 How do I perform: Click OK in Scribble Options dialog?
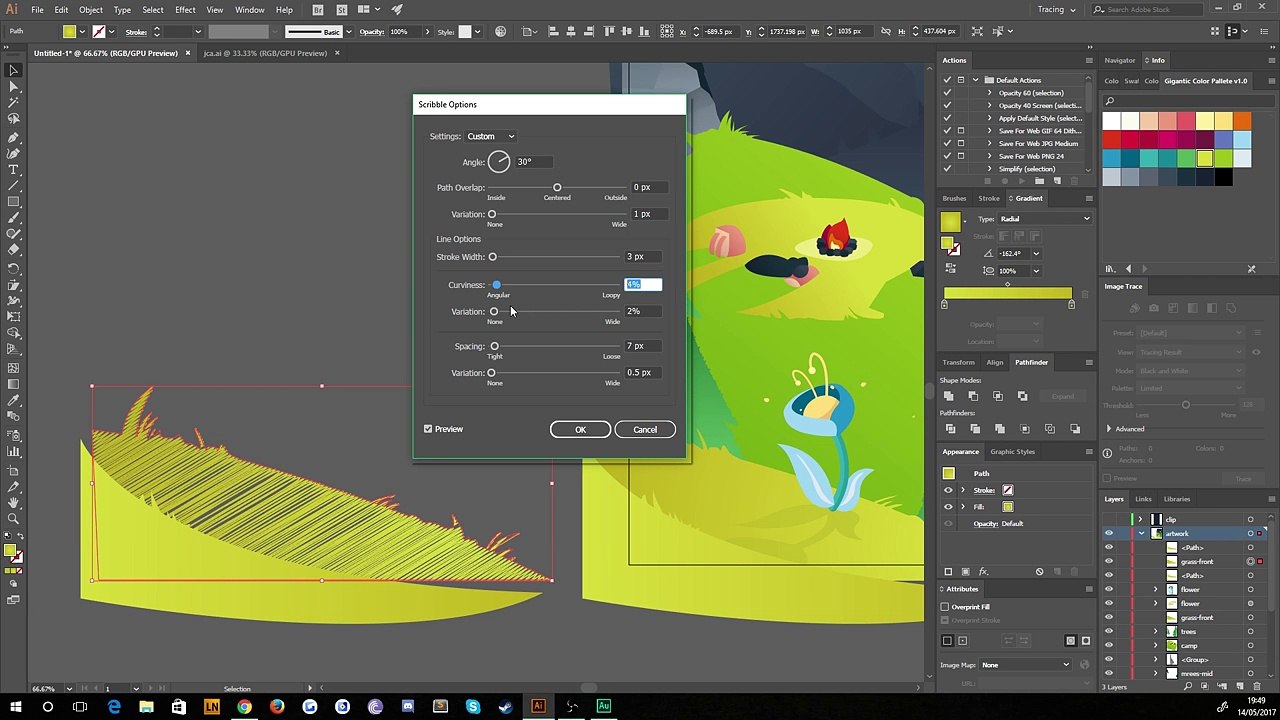pyautogui.click(x=580, y=430)
